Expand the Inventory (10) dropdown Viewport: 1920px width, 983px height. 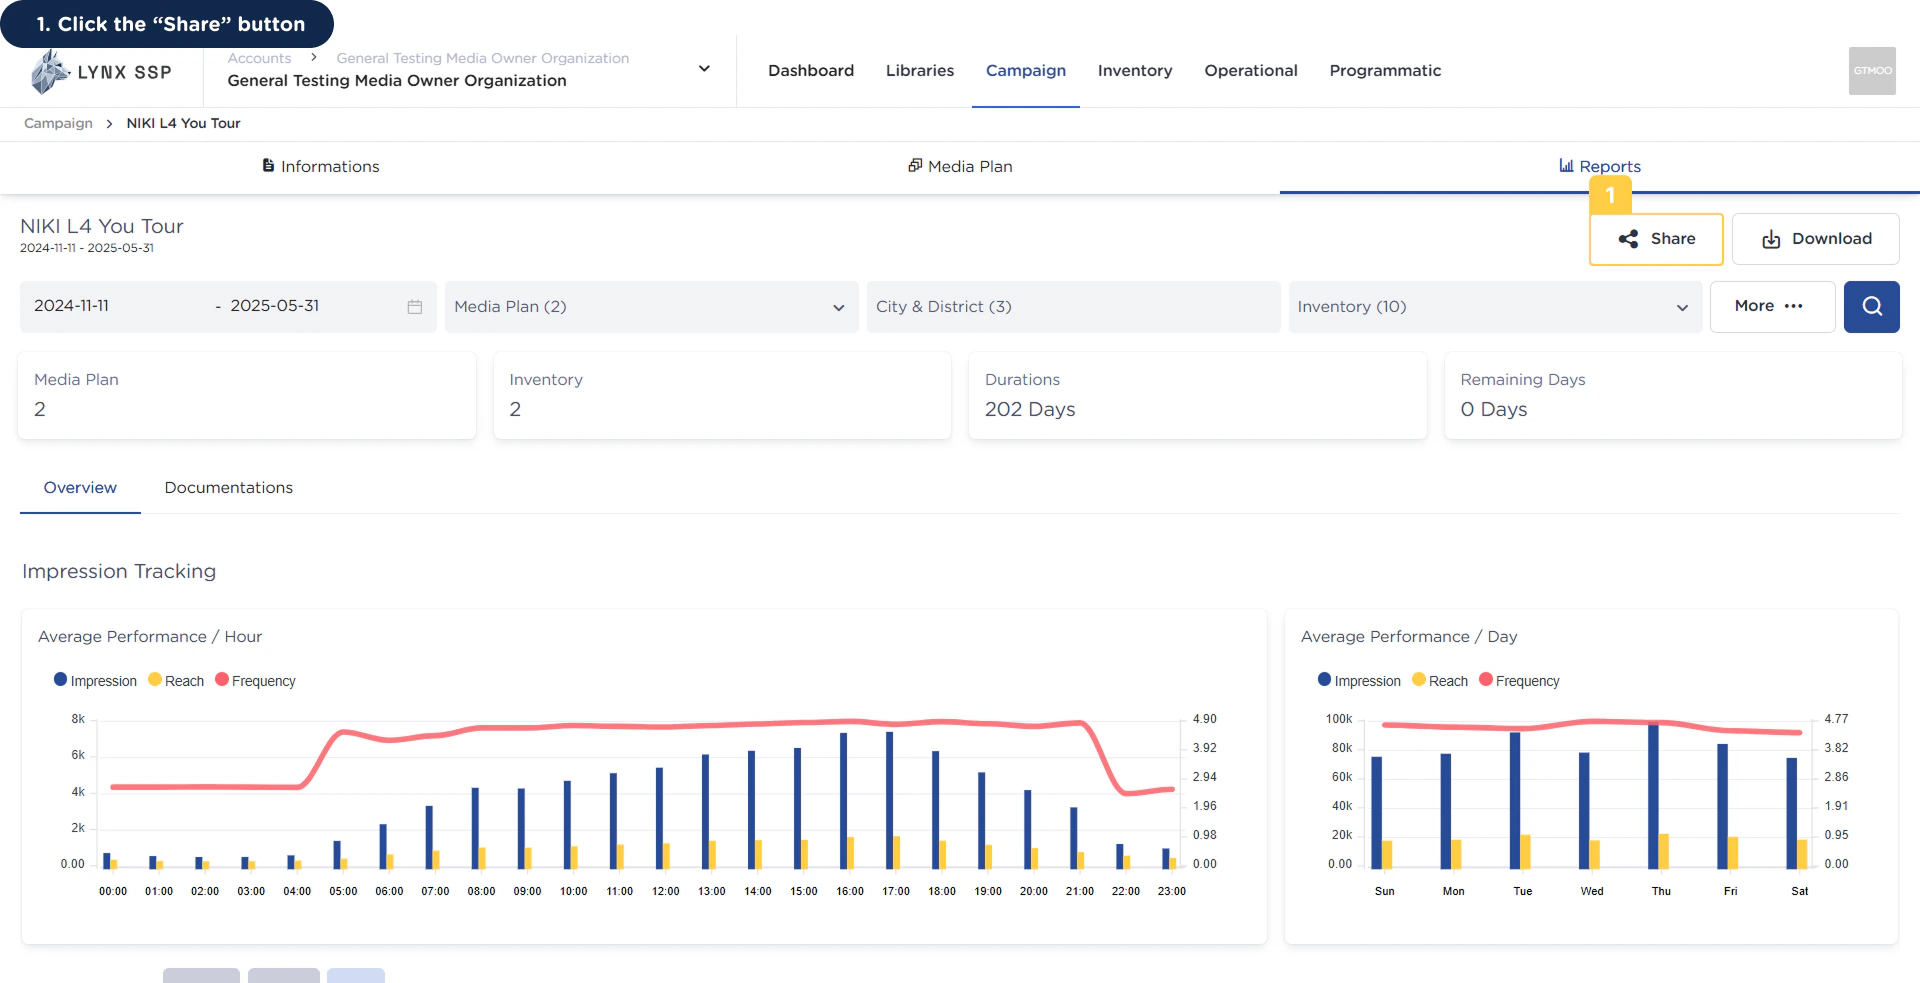[x=1495, y=307]
